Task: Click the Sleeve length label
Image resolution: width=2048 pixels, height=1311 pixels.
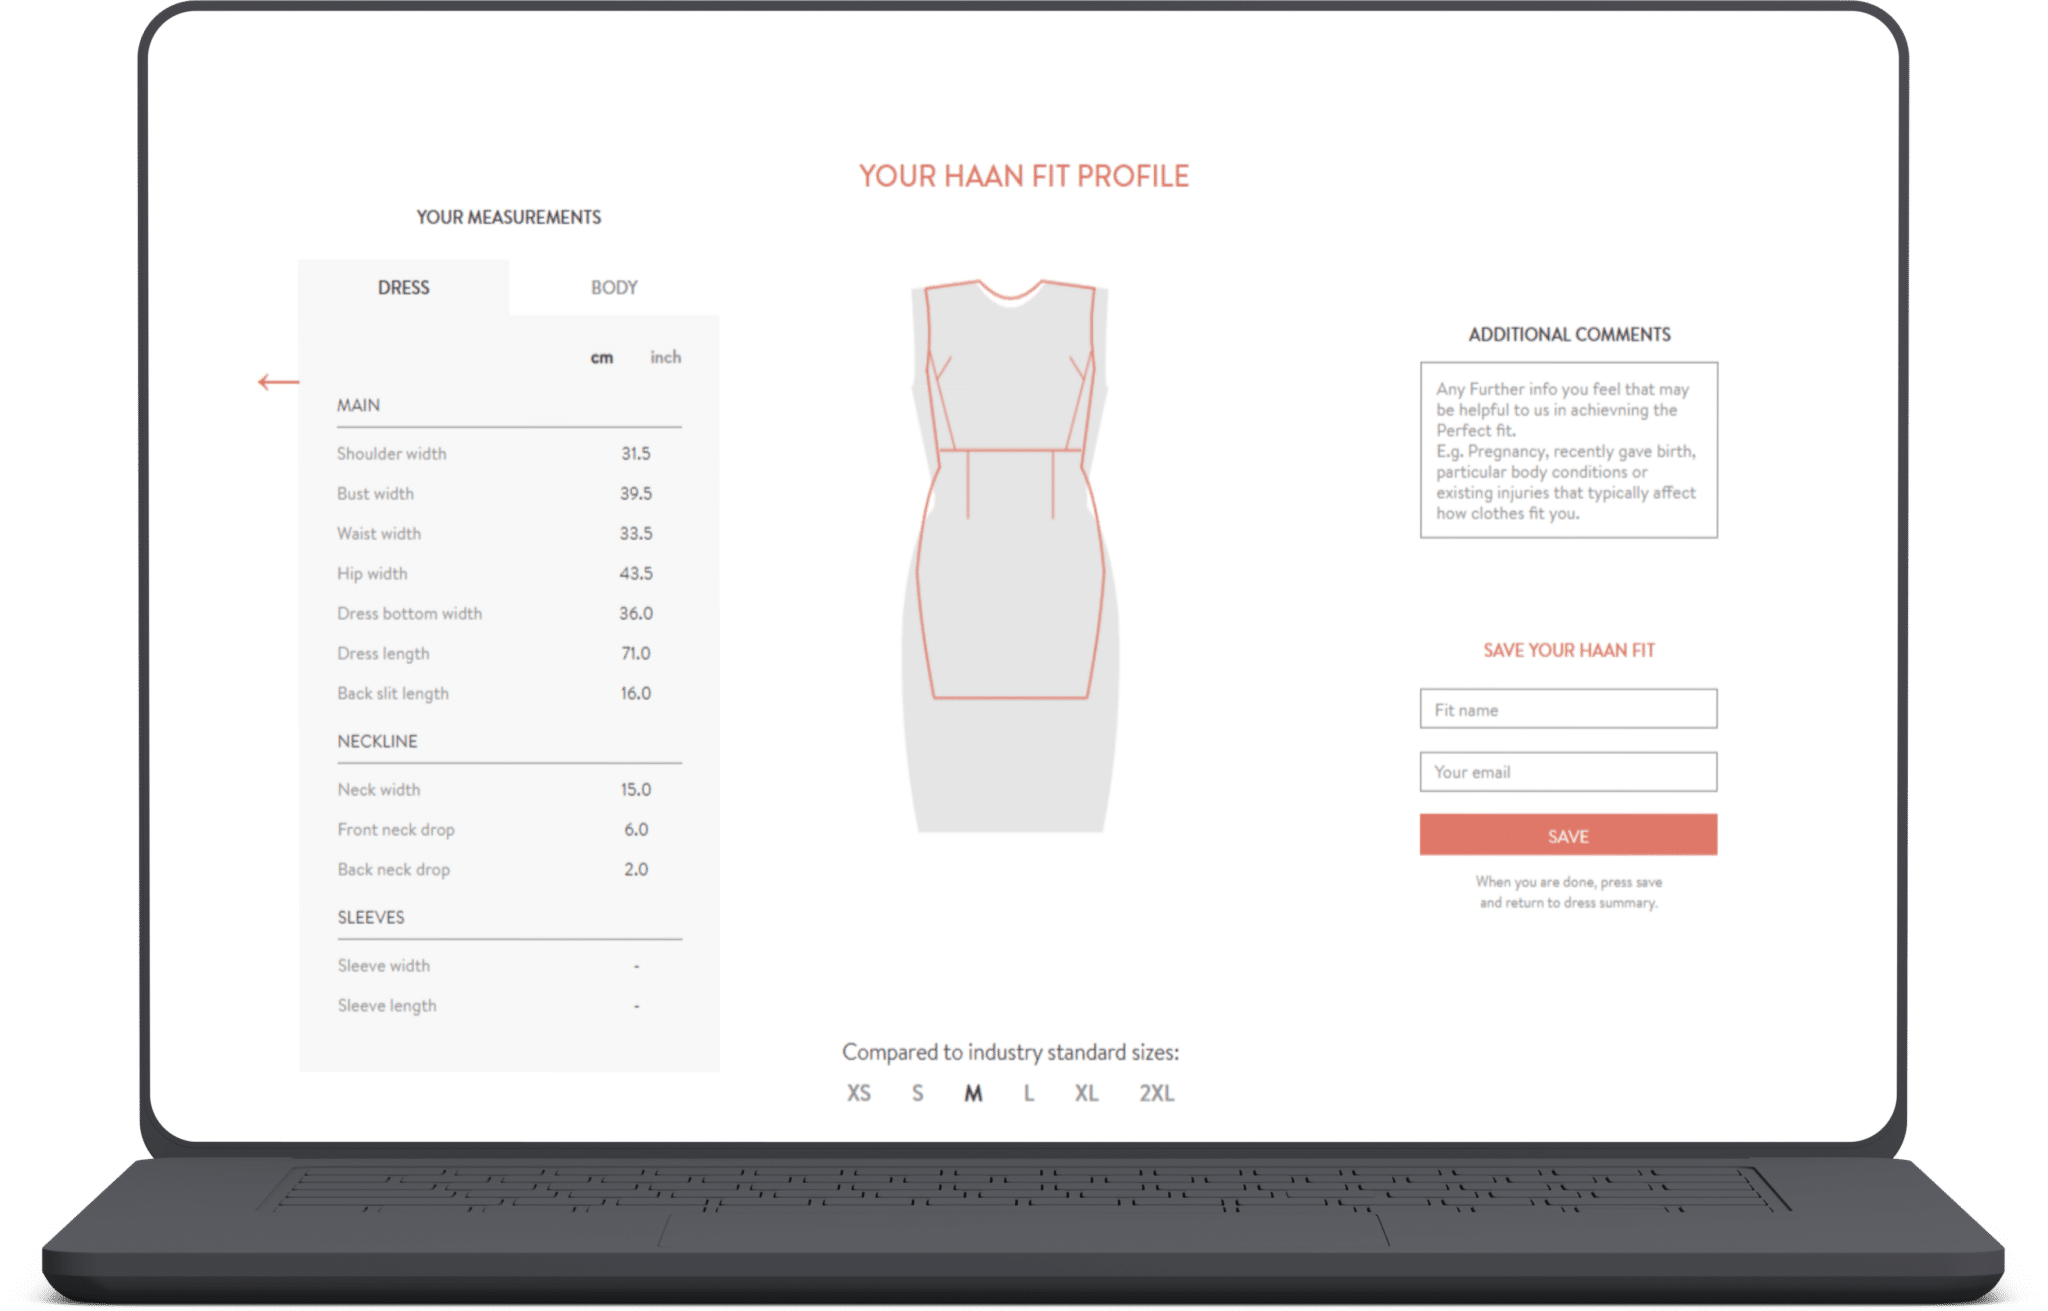Action: (x=387, y=1006)
